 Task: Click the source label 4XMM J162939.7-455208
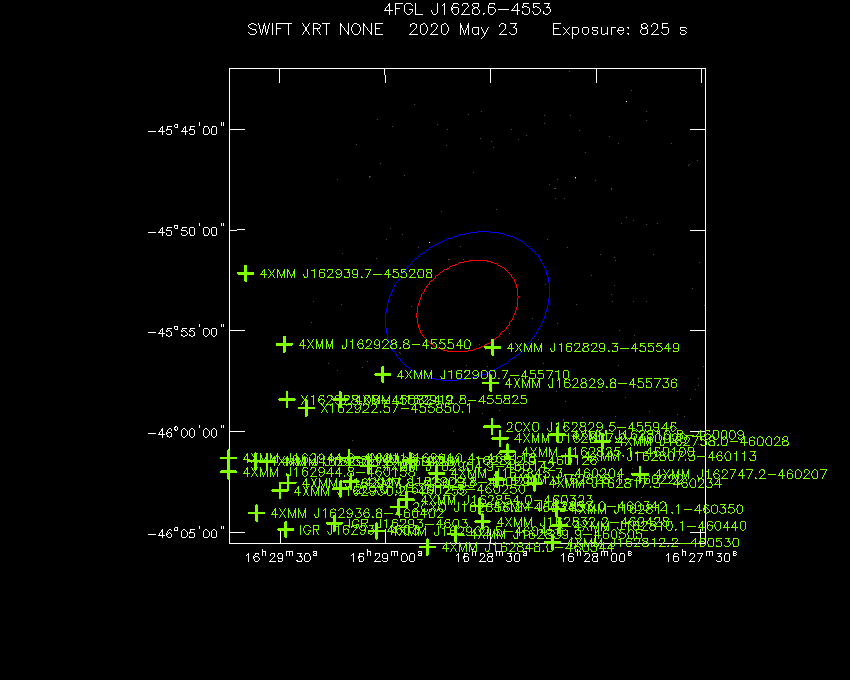click(x=346, y=274)
